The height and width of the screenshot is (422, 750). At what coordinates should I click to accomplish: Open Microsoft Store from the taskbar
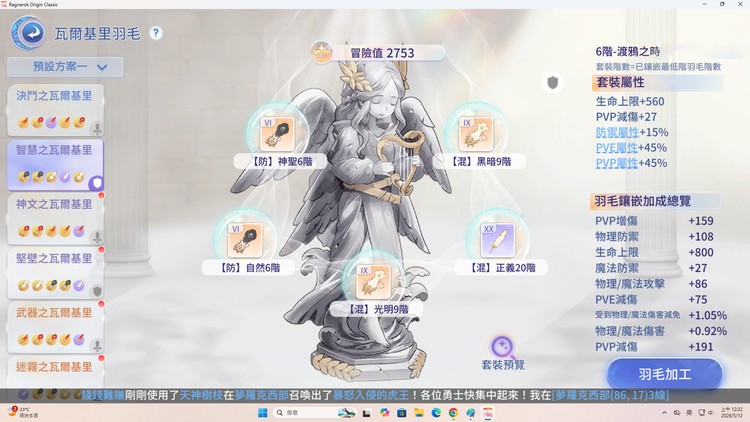pyautogui.click(x=401, y=412)
